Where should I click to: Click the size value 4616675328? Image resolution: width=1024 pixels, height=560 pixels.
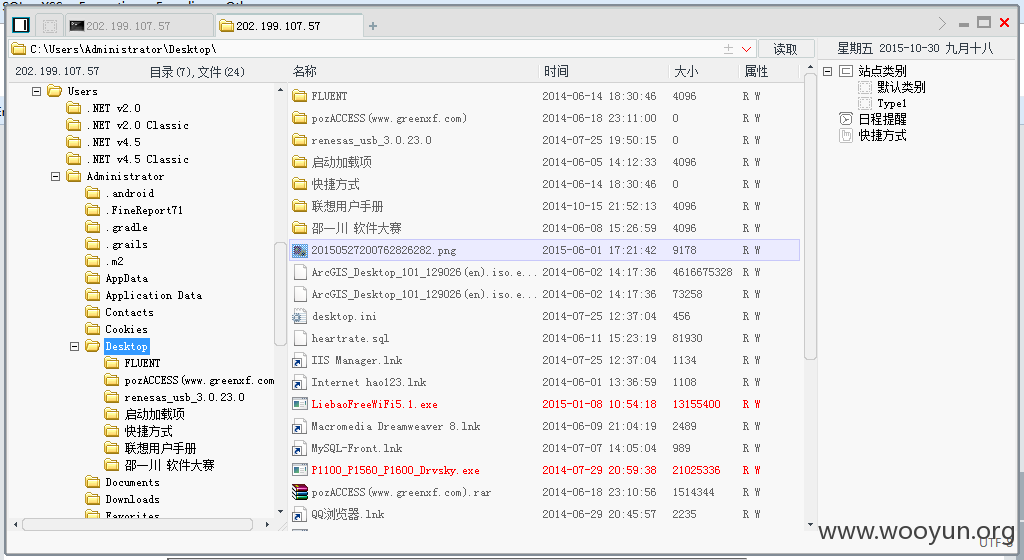click(x=703, y=272)
